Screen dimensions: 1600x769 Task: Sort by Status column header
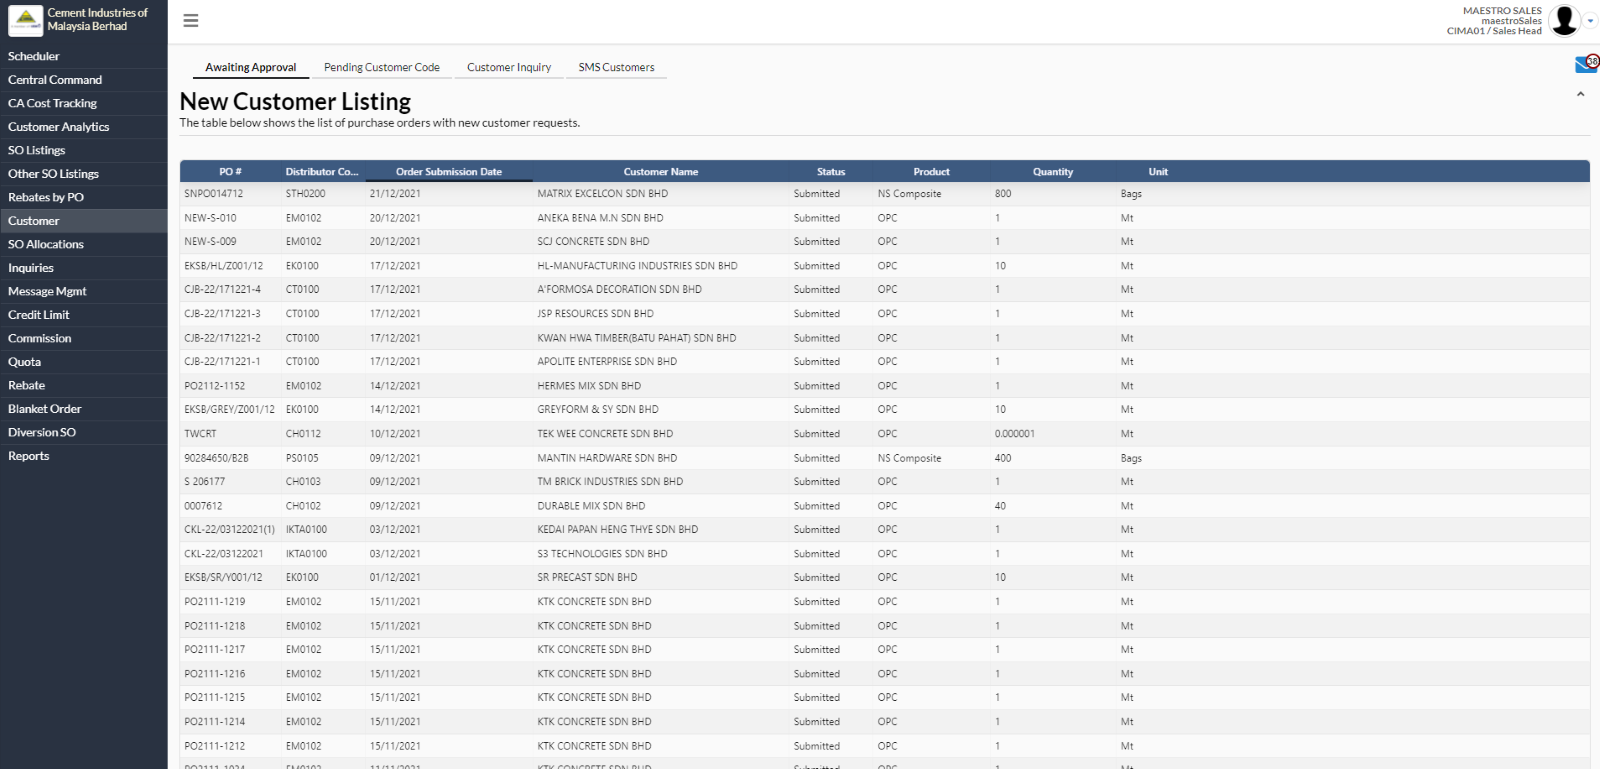click(x=831, y=172)
